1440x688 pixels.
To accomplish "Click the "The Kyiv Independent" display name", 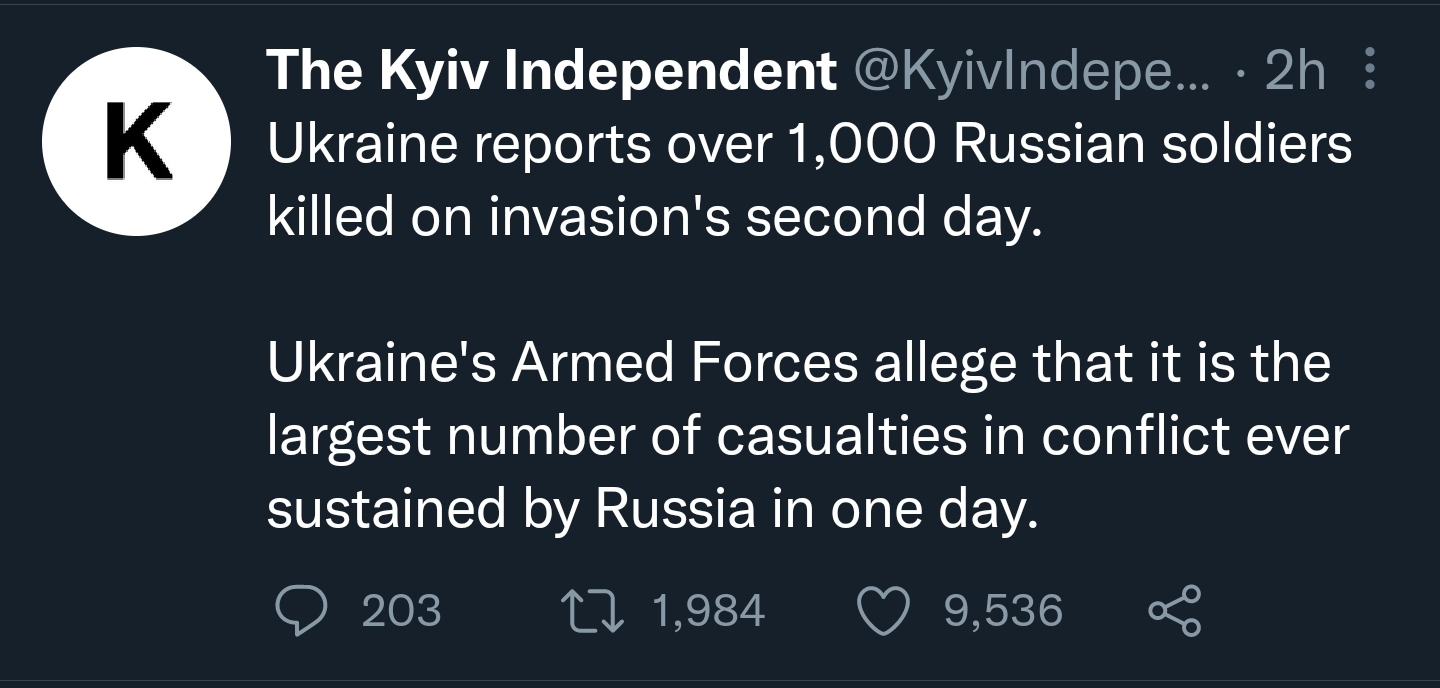I will click(551, 72).
